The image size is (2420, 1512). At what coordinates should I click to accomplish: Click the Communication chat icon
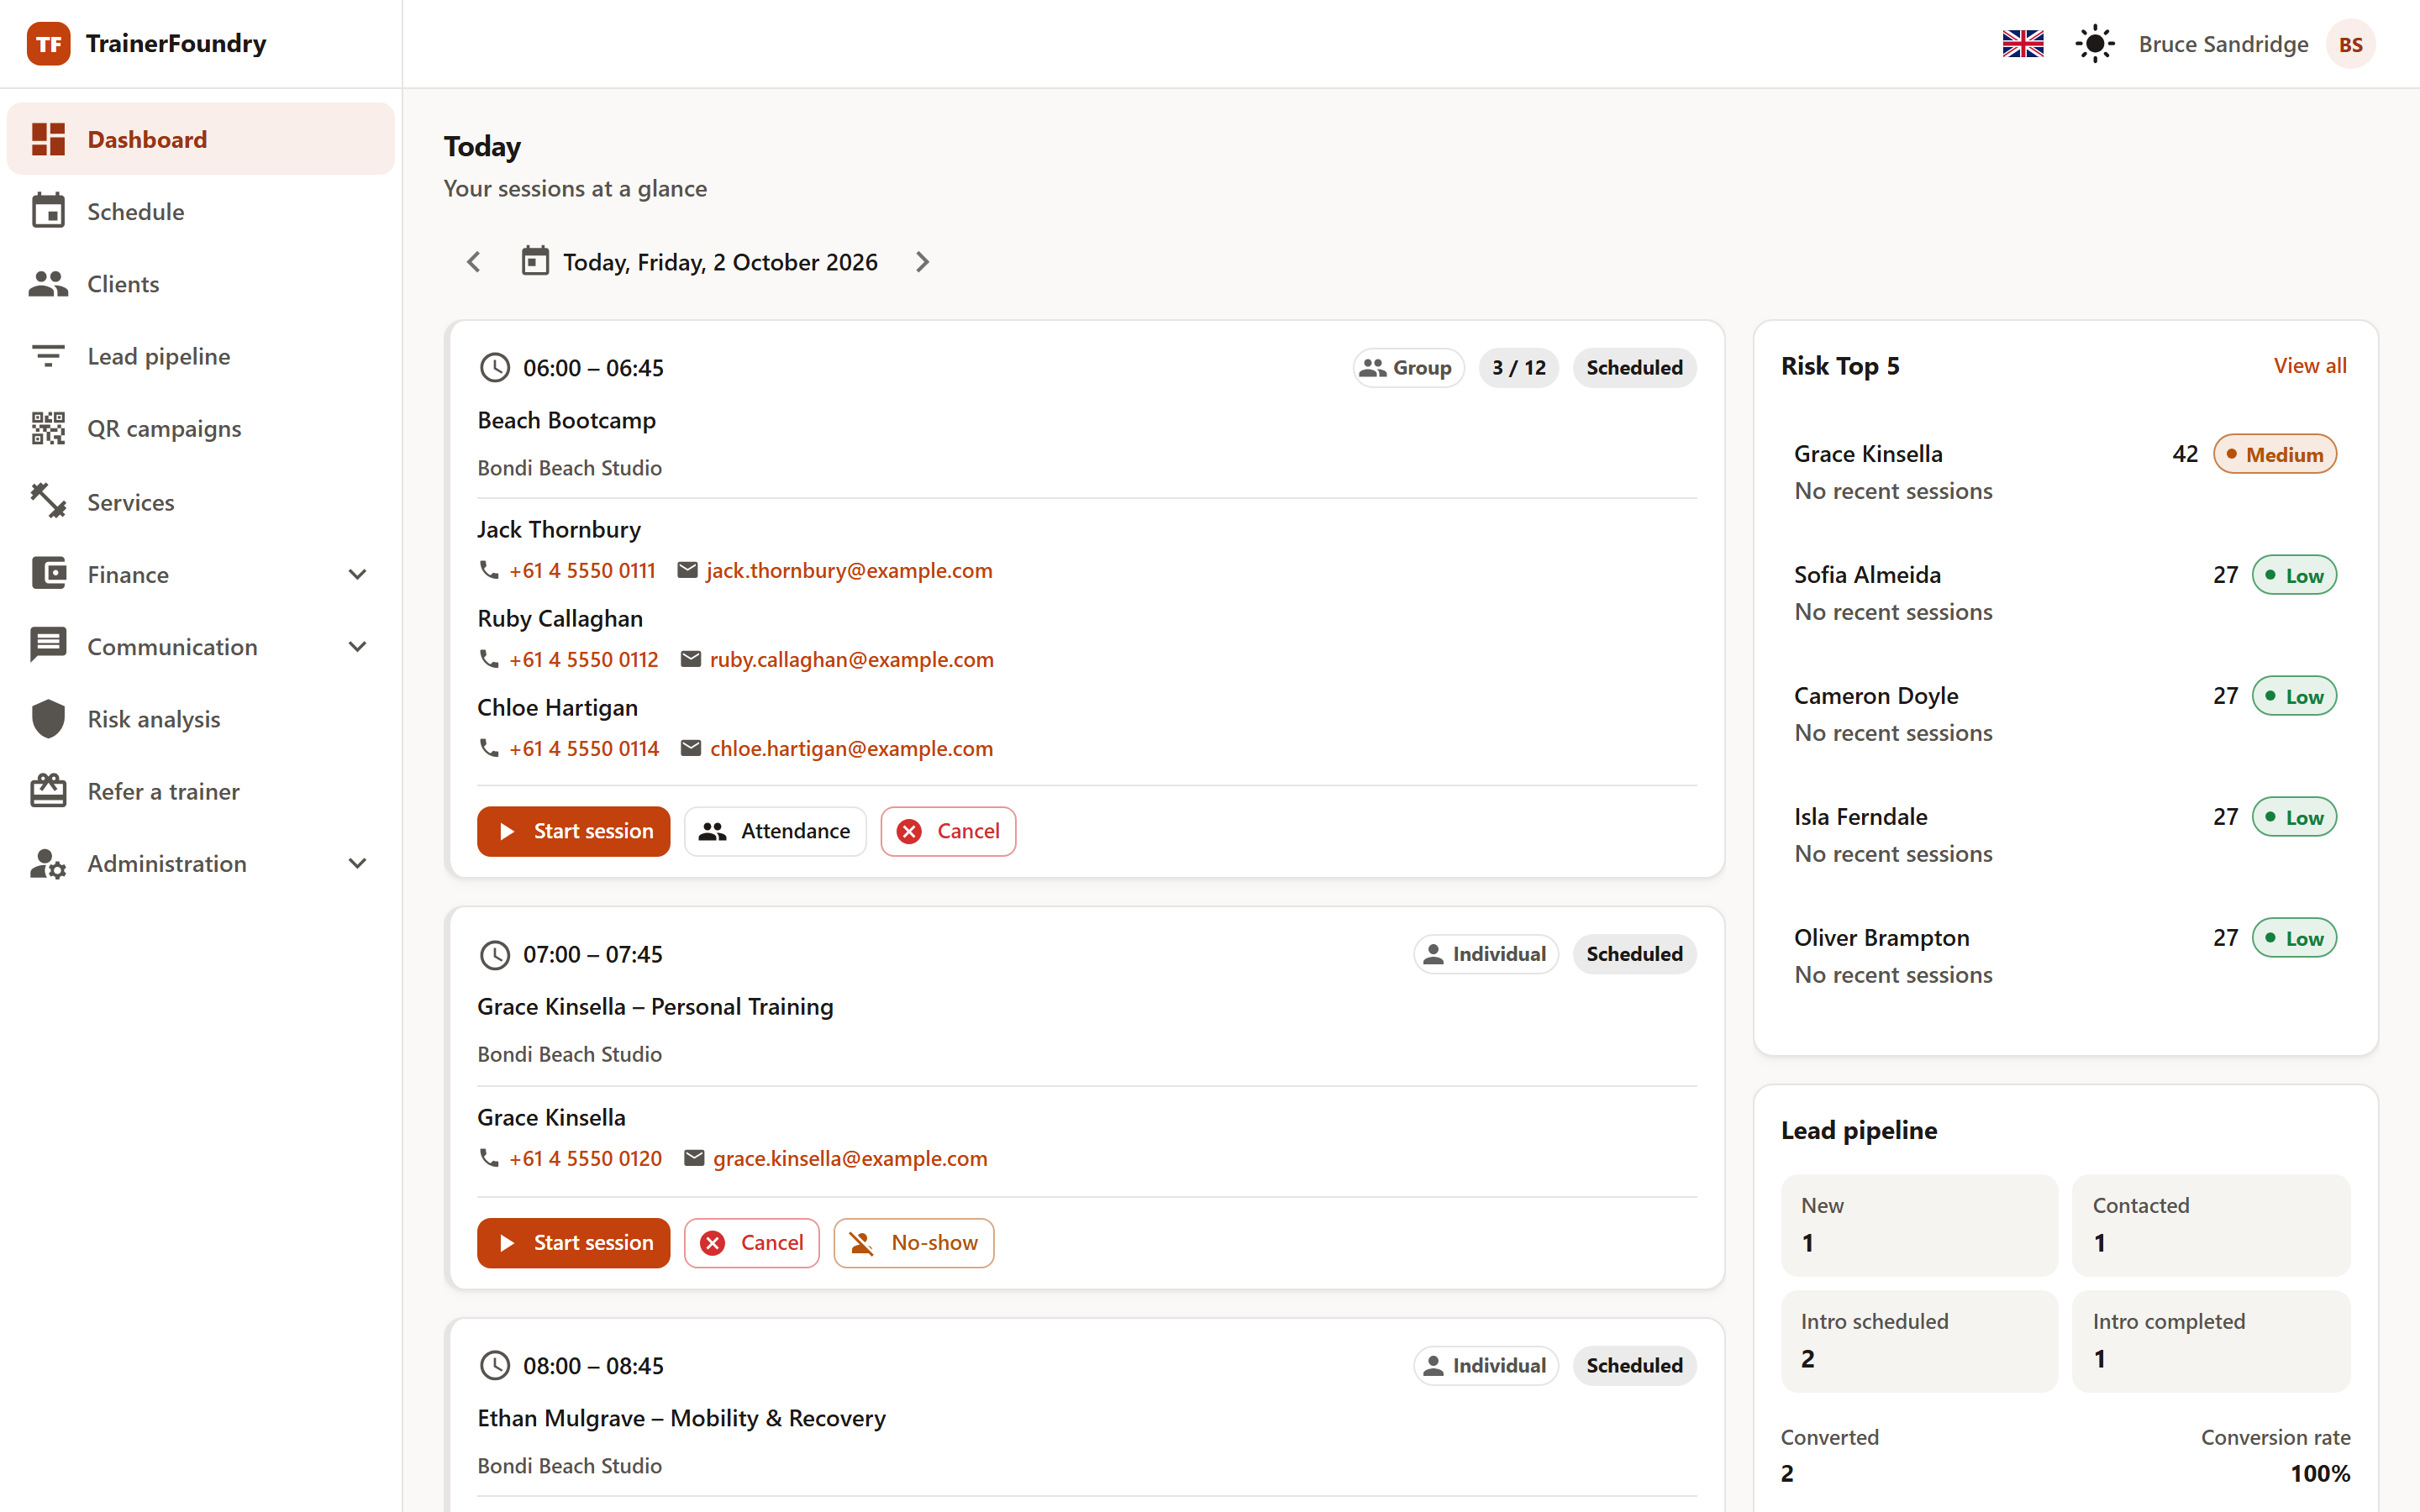48,646
